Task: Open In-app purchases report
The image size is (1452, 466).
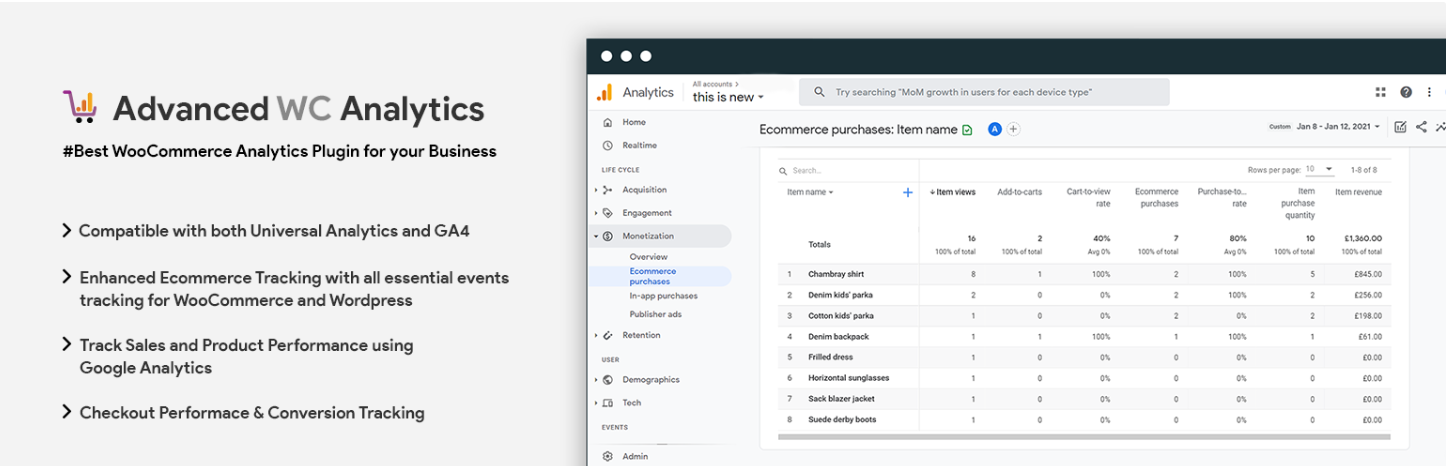Action: click(663, 296)
